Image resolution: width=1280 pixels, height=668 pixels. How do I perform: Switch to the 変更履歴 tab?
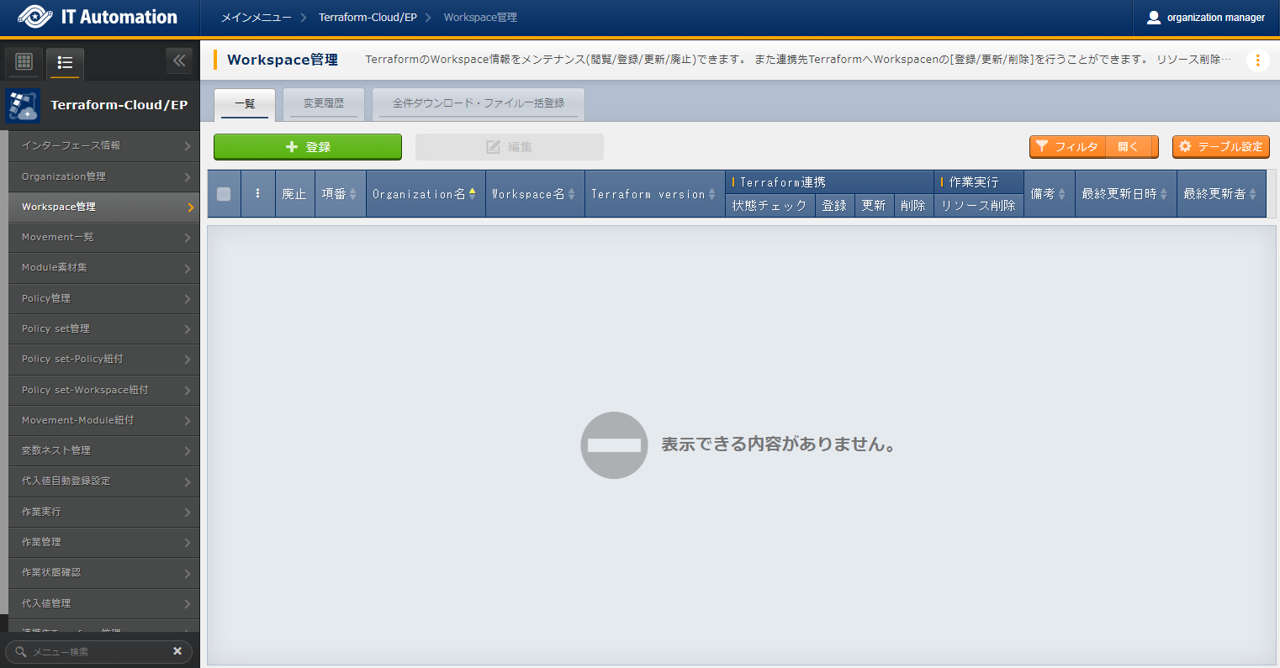coord(323,103)
